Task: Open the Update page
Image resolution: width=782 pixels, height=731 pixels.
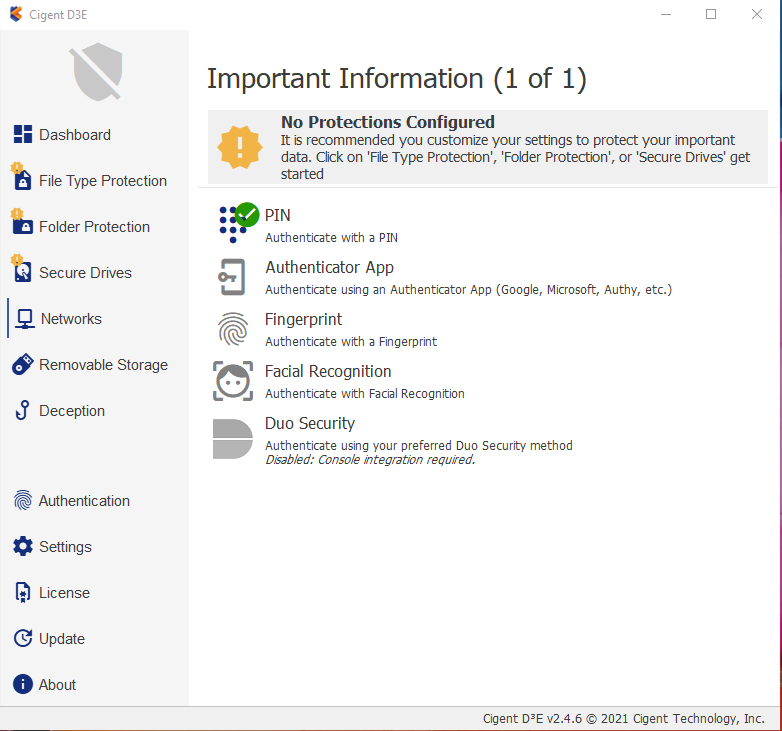Action: 62,639
